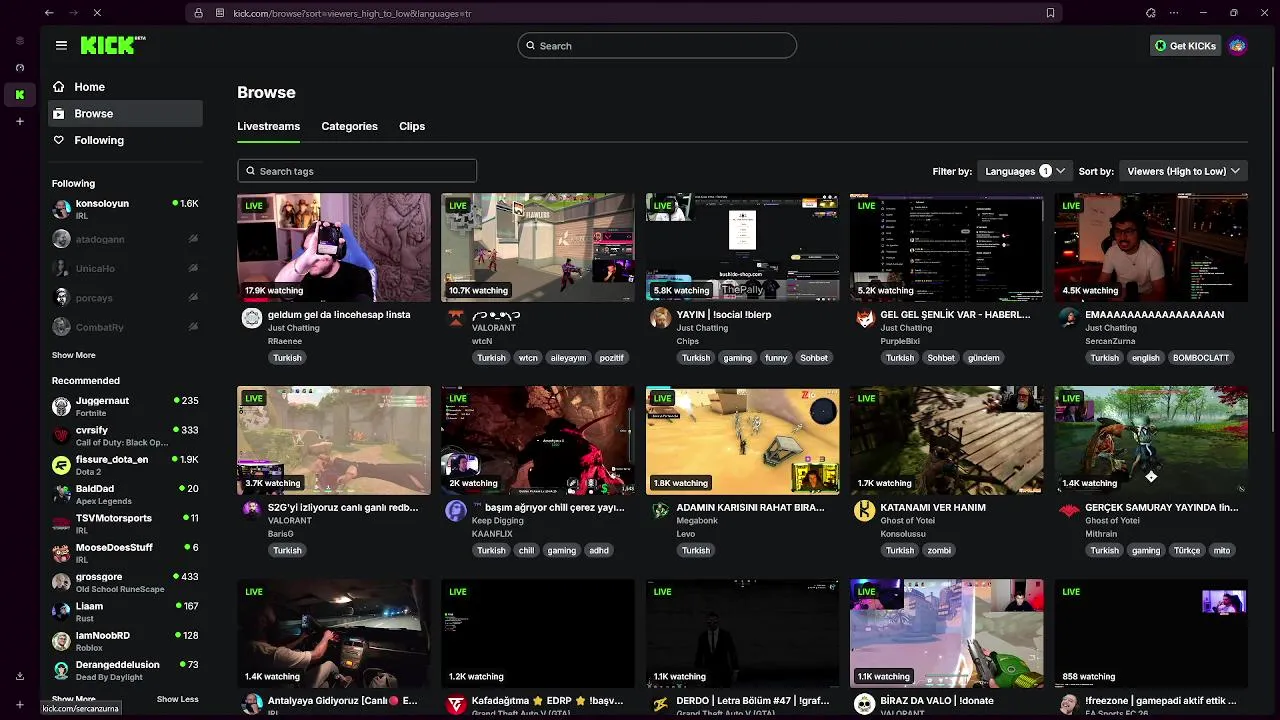Click the Get KICKs button
The image size is (1280, 720).
(x=1185, y=45)
